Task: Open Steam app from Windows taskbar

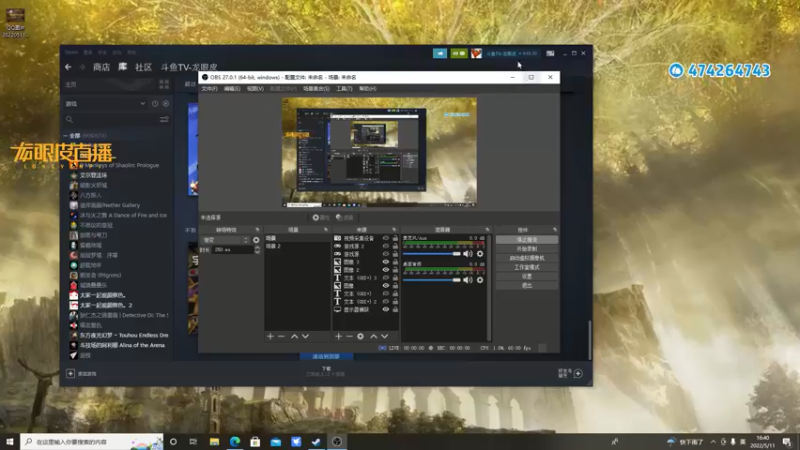Action: pyautogui.click(x=316, y=442)
